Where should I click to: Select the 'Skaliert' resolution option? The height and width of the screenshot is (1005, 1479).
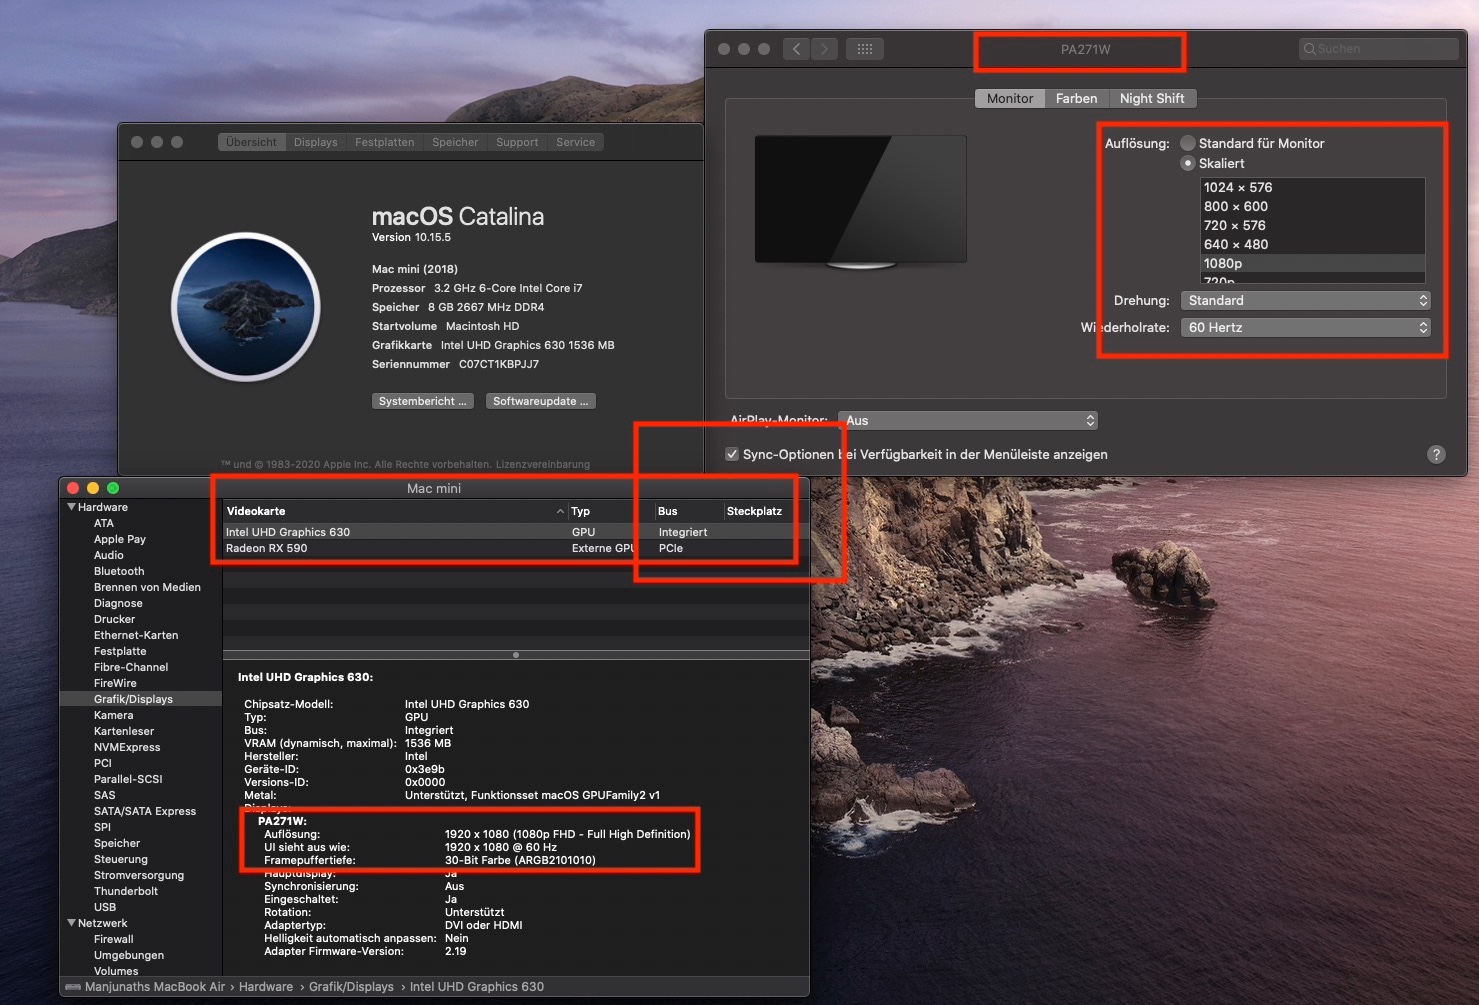[1188, 163]
